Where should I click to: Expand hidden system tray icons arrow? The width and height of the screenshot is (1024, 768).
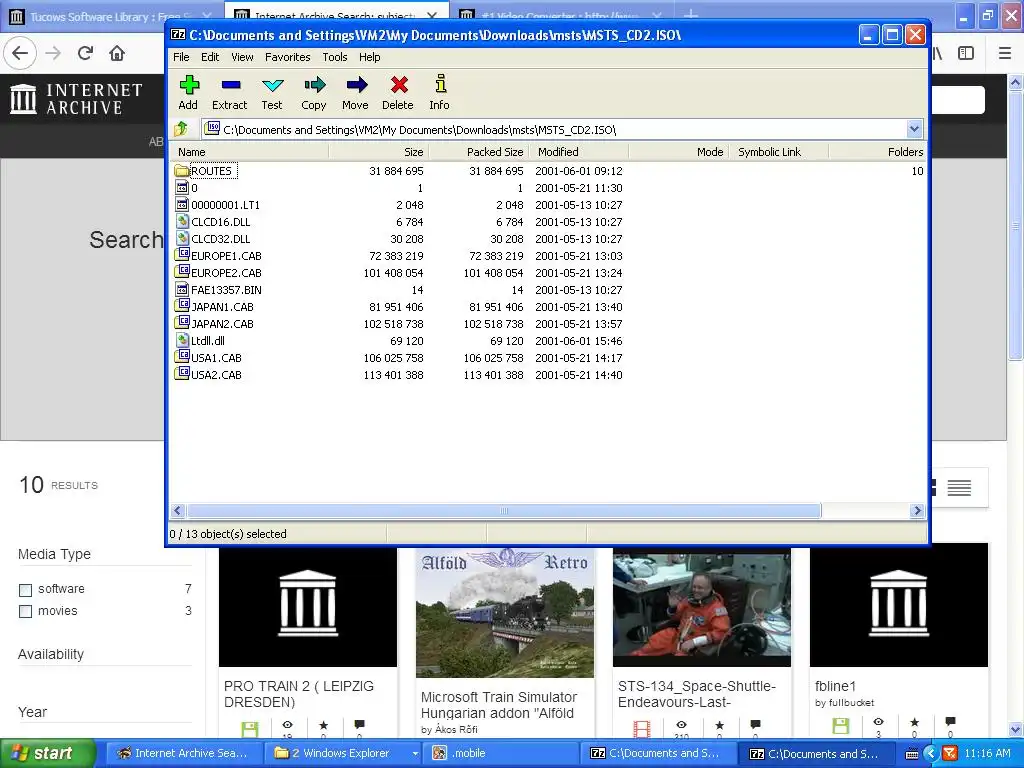(x=931, y=754)
